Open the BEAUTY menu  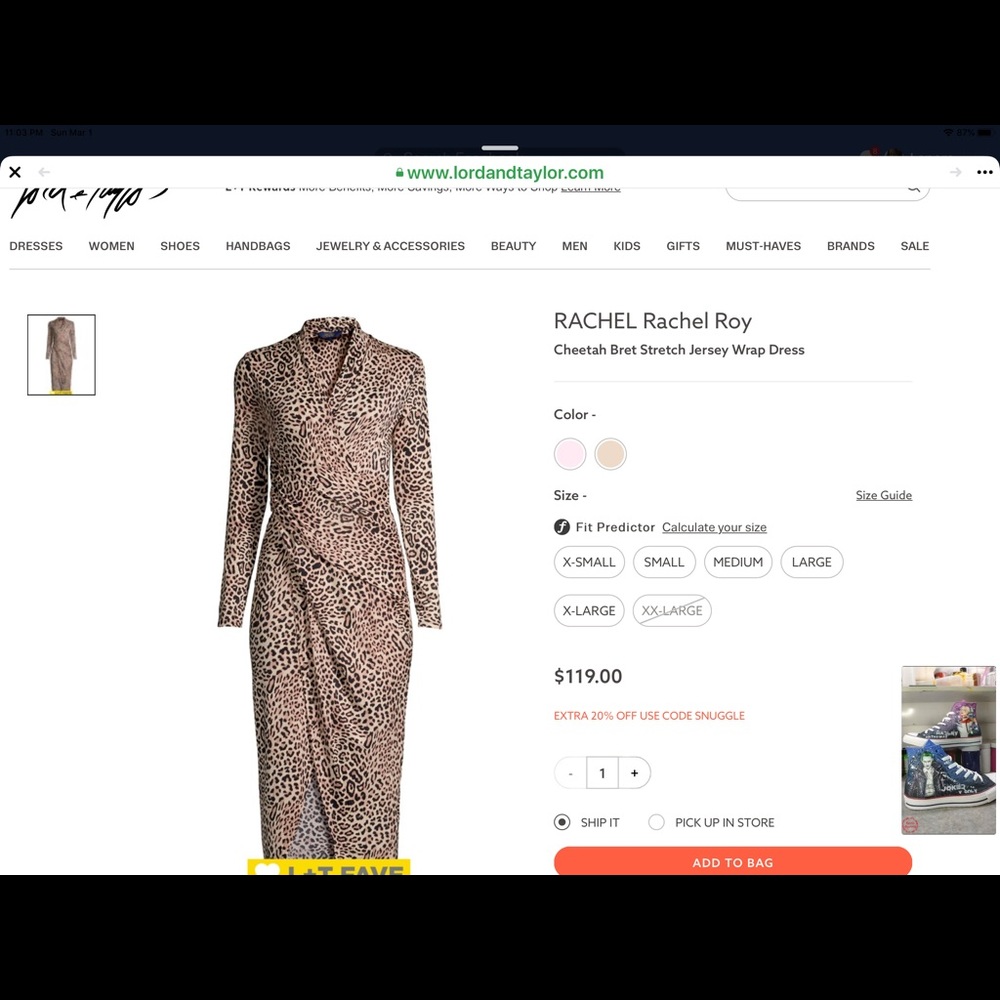click(513, 246)
